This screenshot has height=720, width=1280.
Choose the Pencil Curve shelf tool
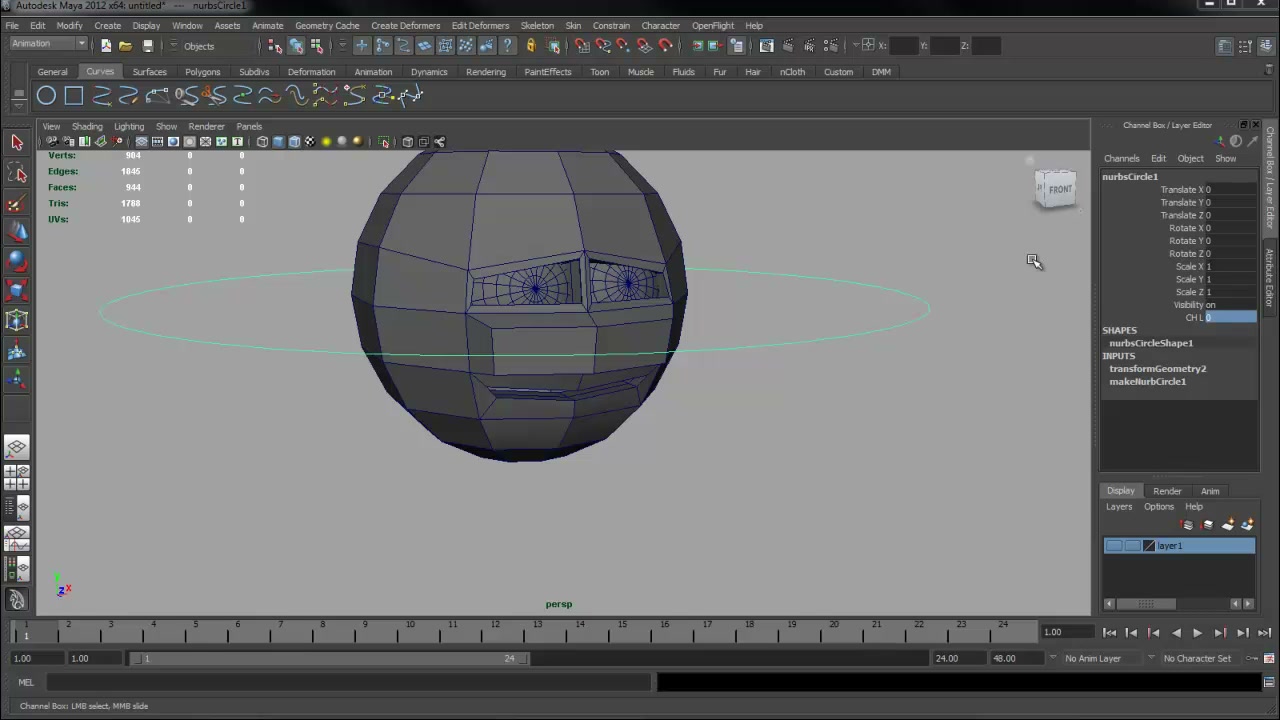coord(129,96)
